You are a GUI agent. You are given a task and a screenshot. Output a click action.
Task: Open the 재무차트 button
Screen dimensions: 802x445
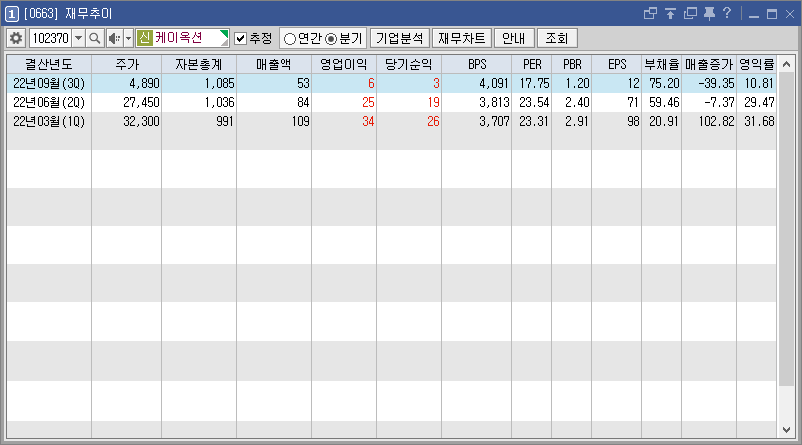click(x=462, y=38)
